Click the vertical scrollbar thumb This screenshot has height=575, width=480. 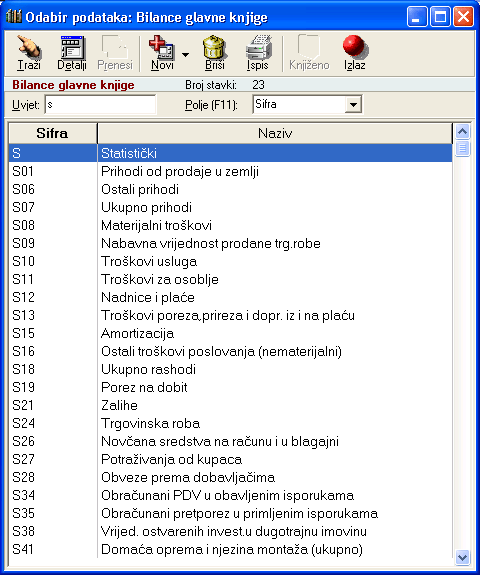463,148
